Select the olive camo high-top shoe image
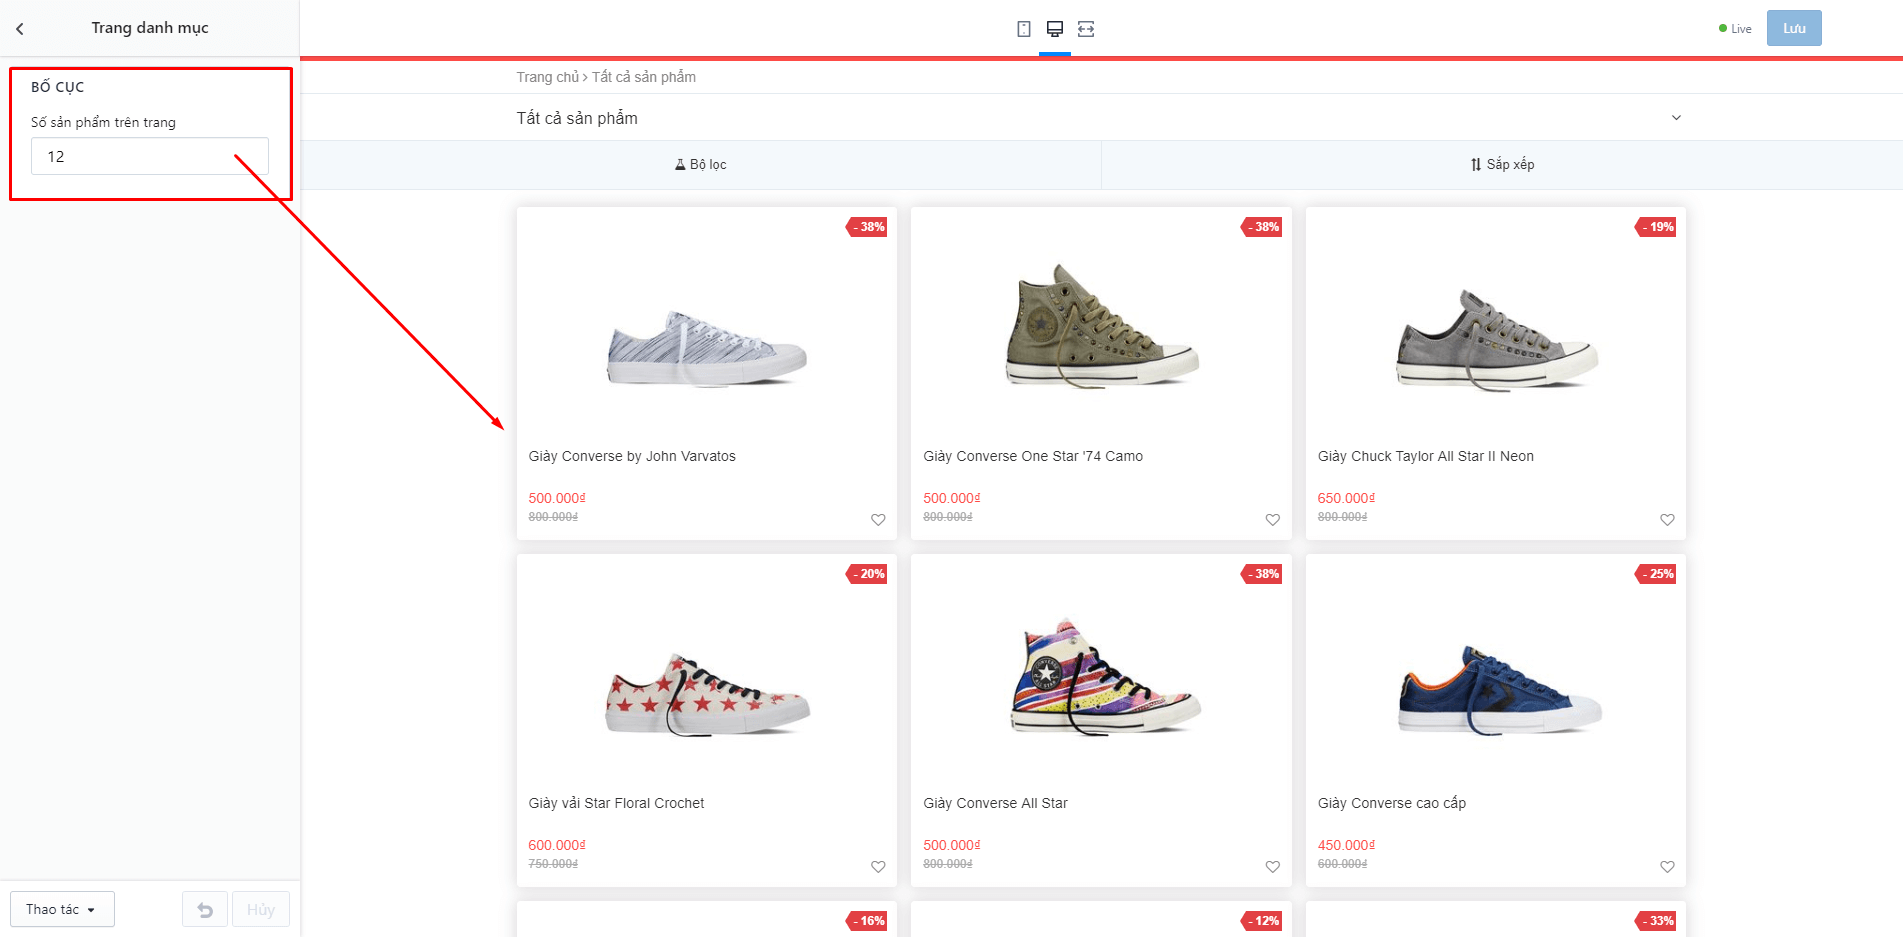The height and width of the screenshot is (937, 1903). tap(1101, 327)
